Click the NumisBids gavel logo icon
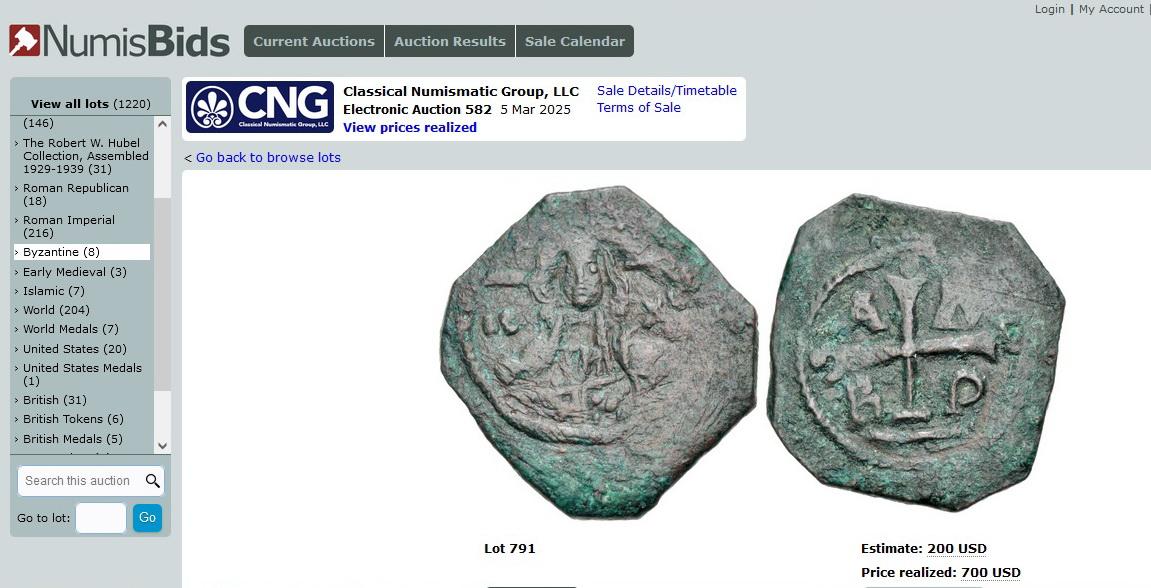 pyautogui.click(x=24, y=40)
